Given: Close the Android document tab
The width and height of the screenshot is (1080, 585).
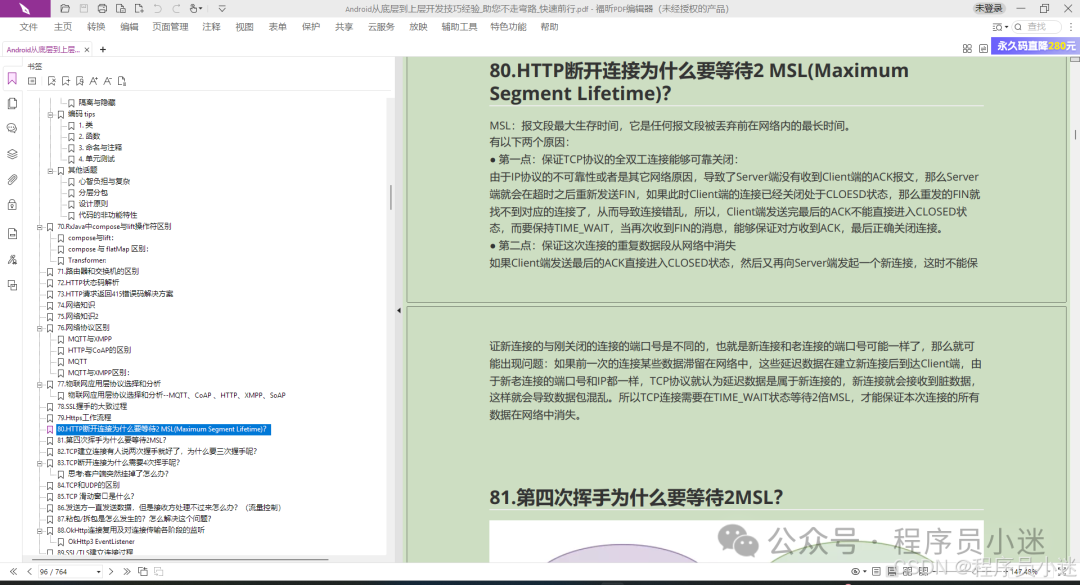Looking at the screenshot, I should [87, 50].
